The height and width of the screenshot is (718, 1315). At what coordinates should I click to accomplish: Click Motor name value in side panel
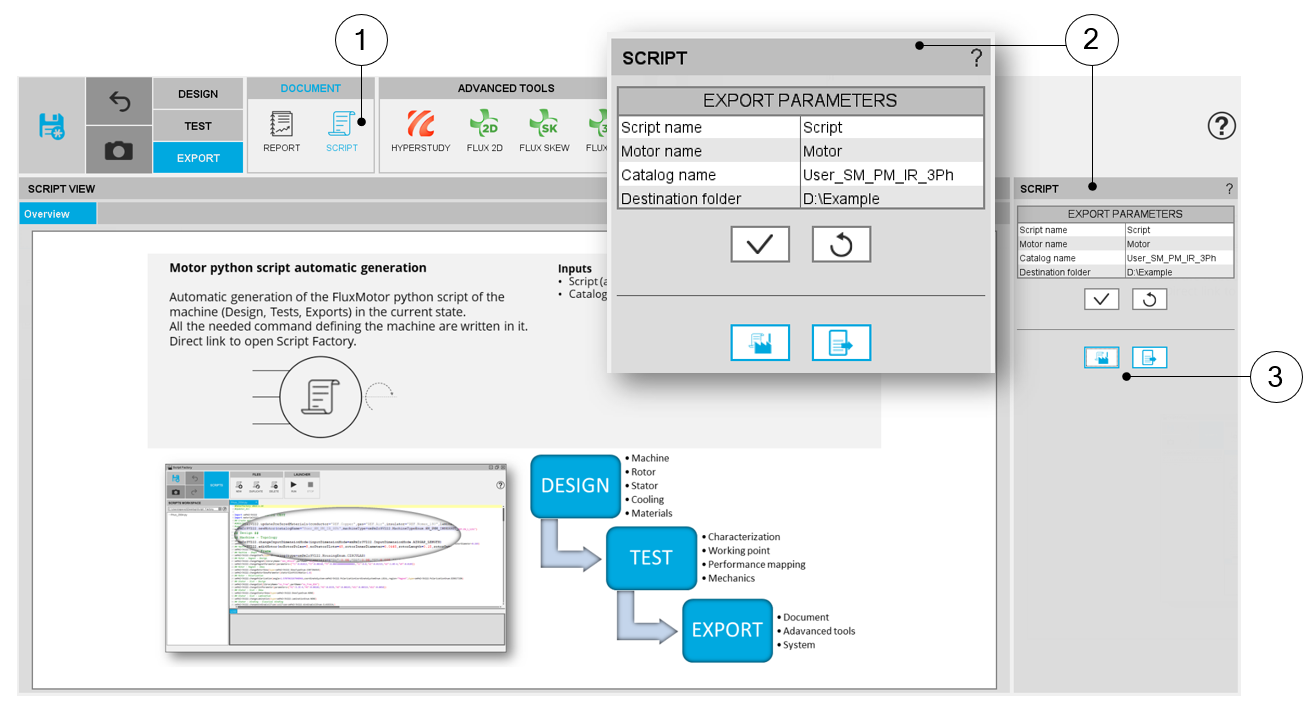[x=1179, y=244]
